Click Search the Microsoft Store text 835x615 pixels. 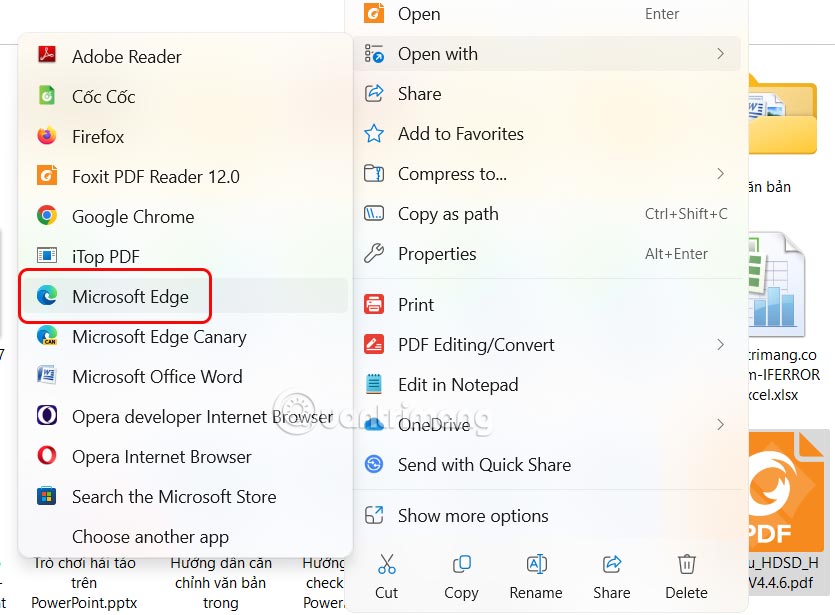click(174, 497)
